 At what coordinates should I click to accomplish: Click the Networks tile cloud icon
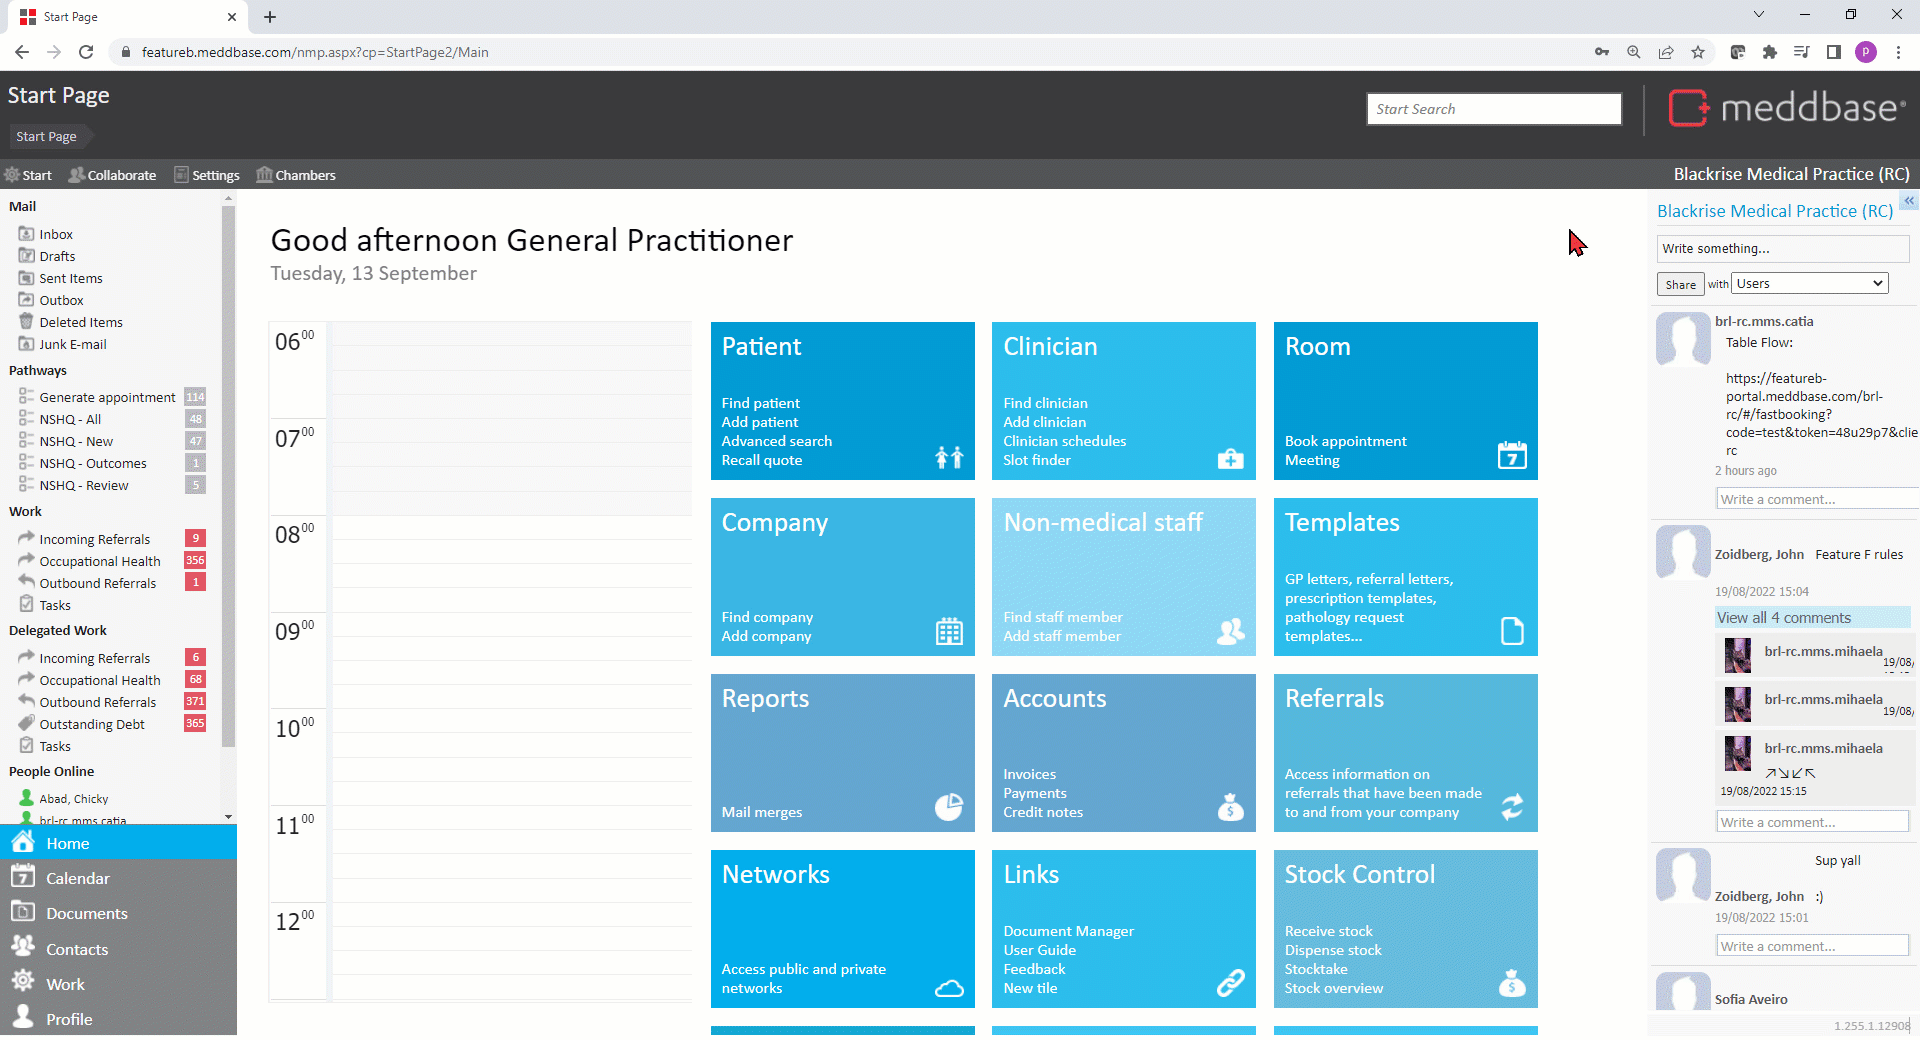(x=948, y=988)
